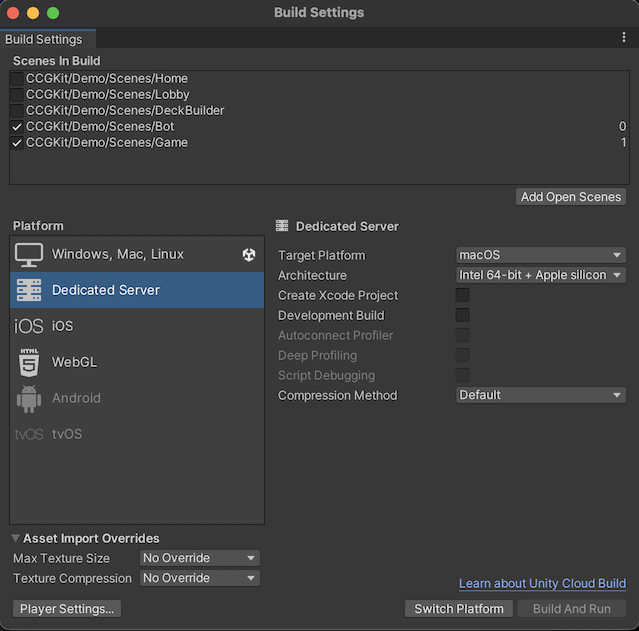Select the Build Settings tab

(x=48, y=39)
